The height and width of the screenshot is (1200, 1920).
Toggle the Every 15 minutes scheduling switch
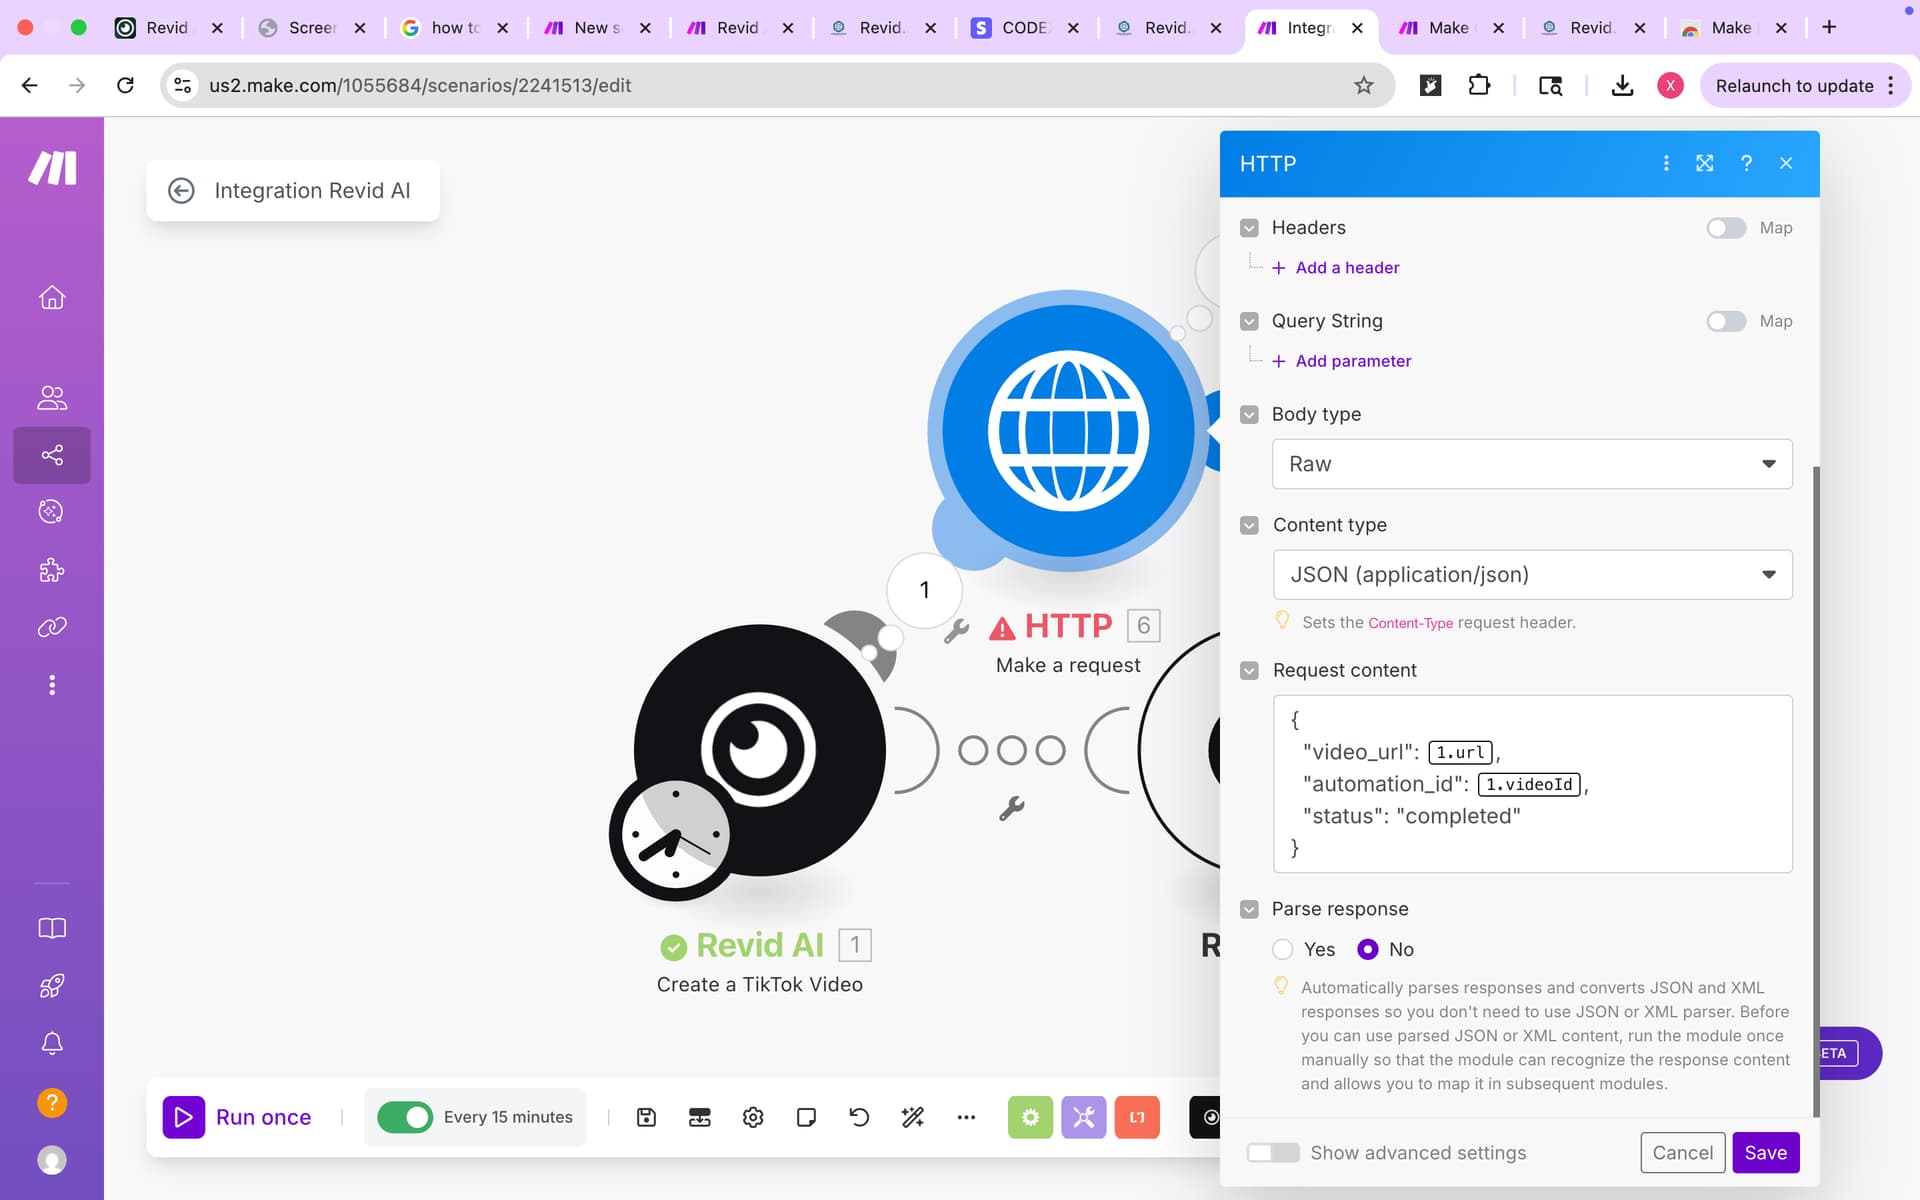[x=405, y=1117]
